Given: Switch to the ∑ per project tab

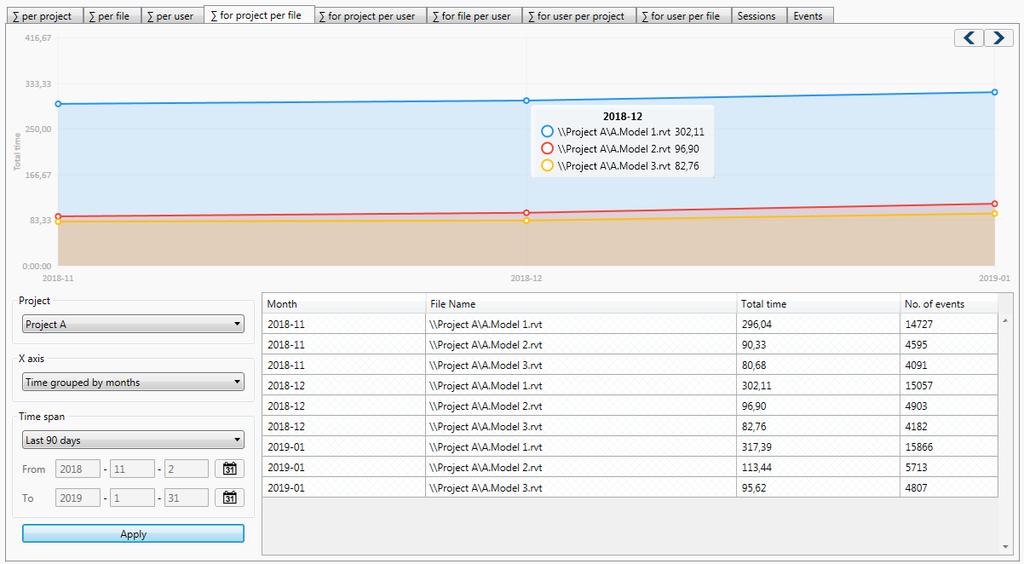Looking at the screenshot, I should 44,16.
